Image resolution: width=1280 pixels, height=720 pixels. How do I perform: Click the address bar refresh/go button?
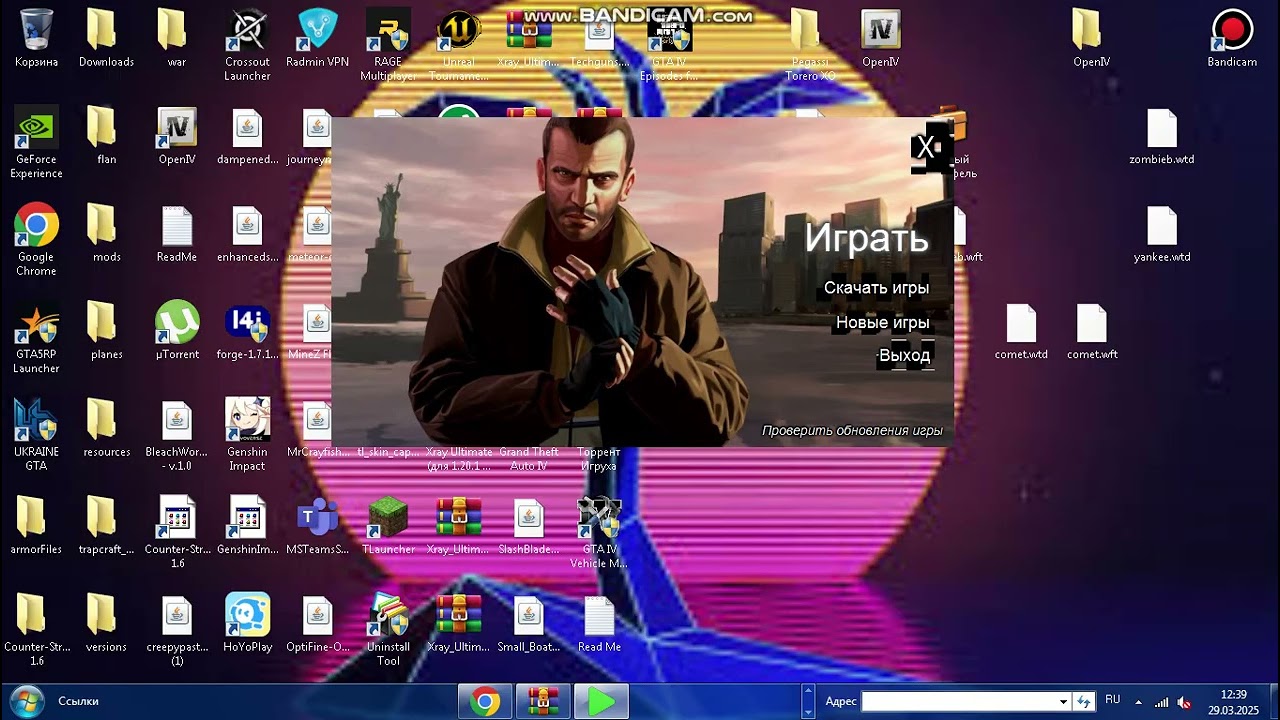coord(1083,702)
